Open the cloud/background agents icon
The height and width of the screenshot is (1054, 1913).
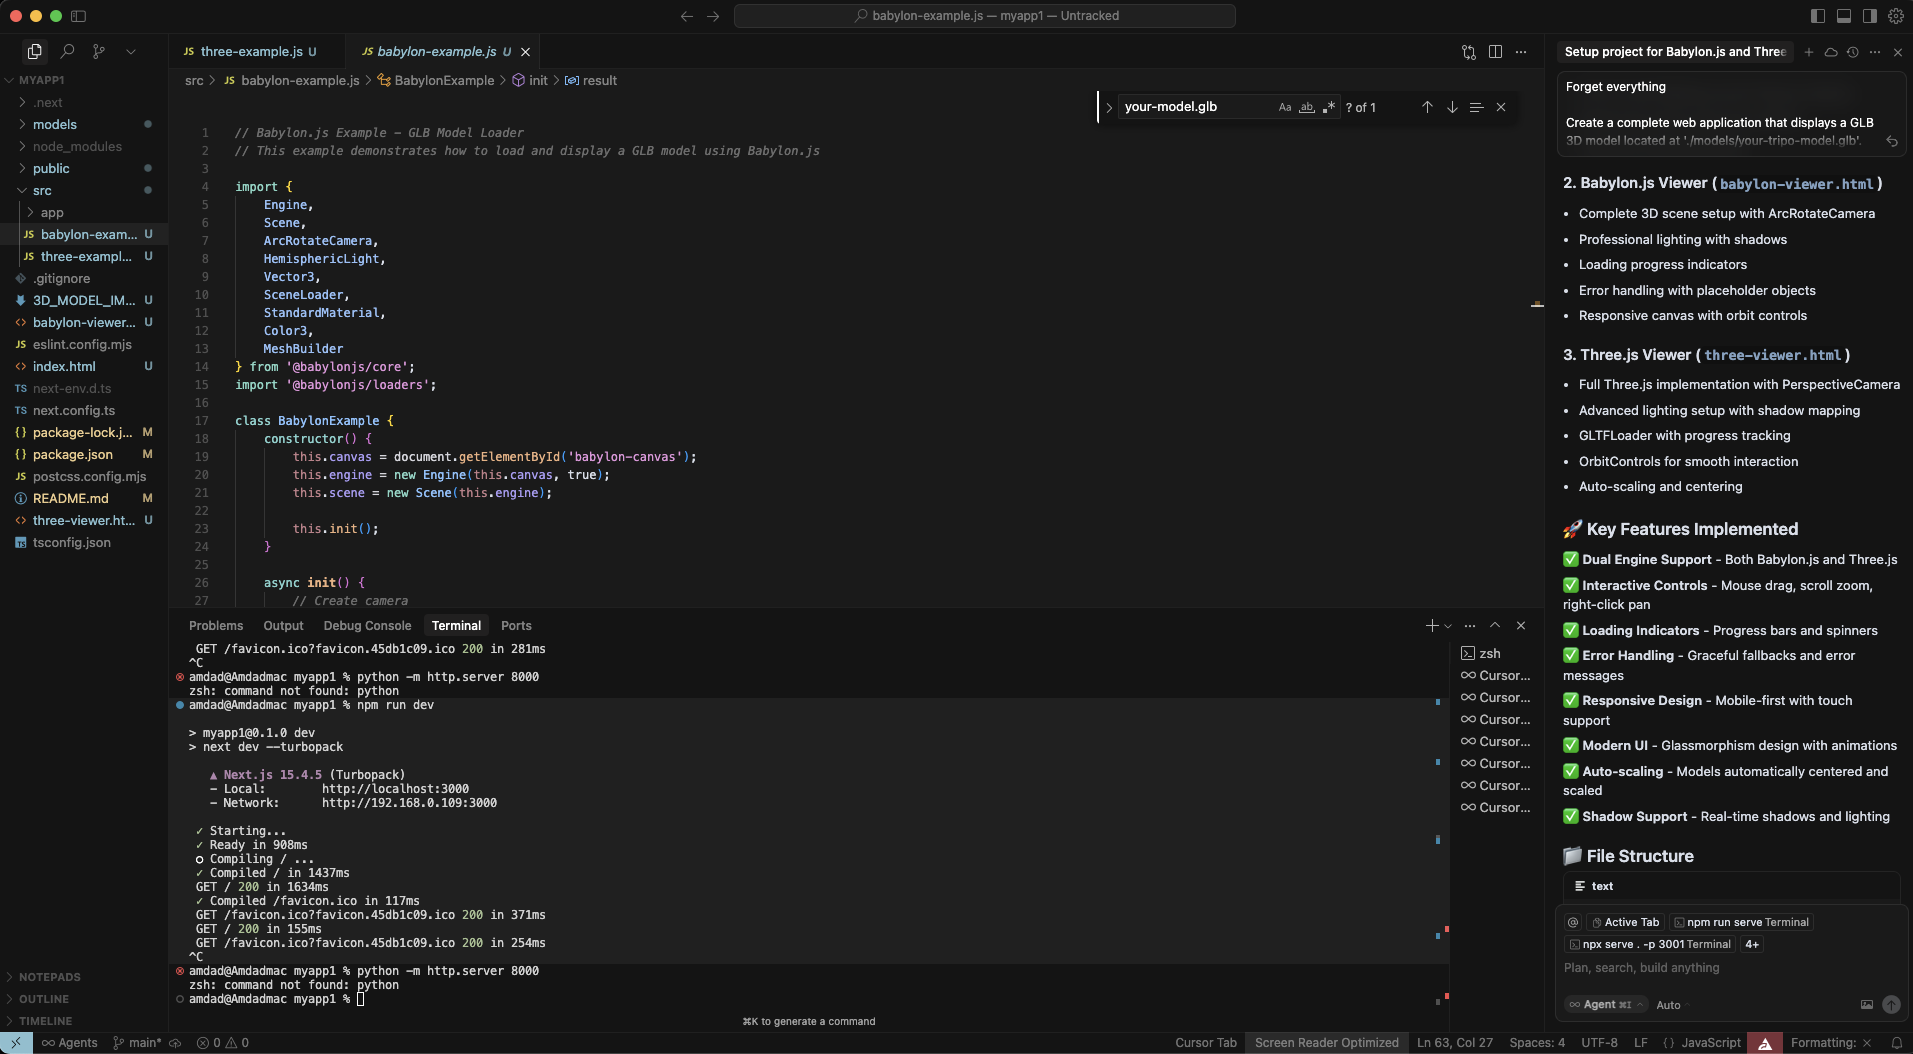pyautogui.click(x=1831, y=52)
